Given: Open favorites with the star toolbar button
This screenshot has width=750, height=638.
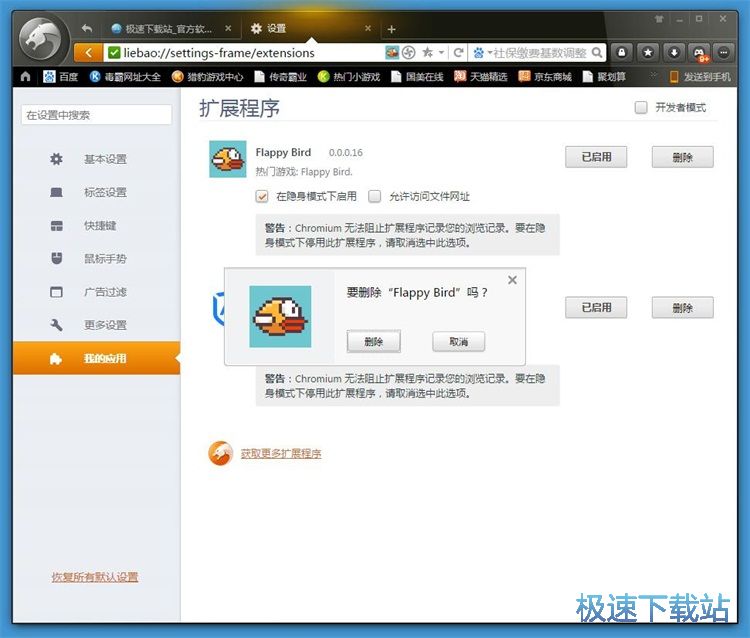Looking at the screenshot, I should (x=648, y=53).
